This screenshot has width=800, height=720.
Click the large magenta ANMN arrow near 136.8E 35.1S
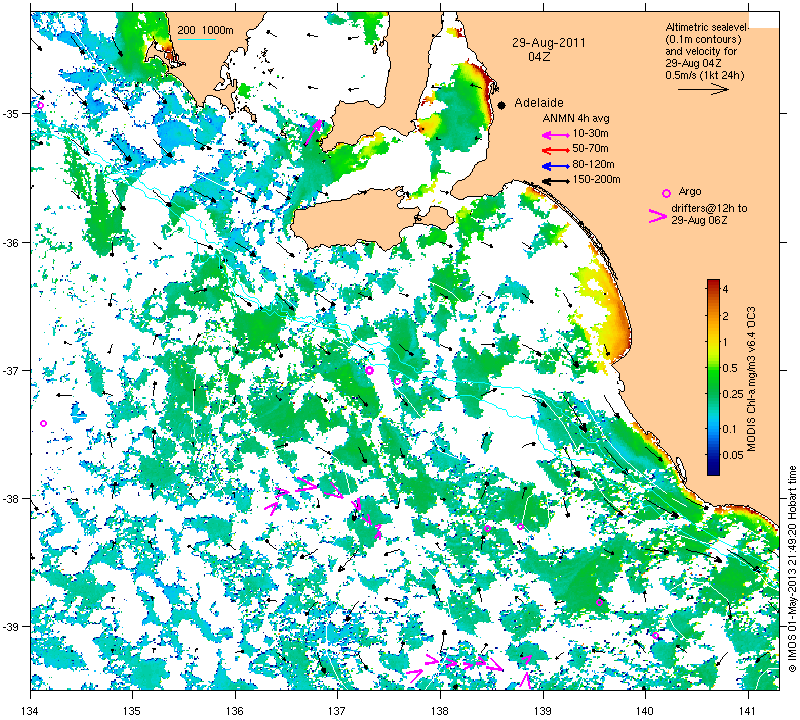click(313, 133)
